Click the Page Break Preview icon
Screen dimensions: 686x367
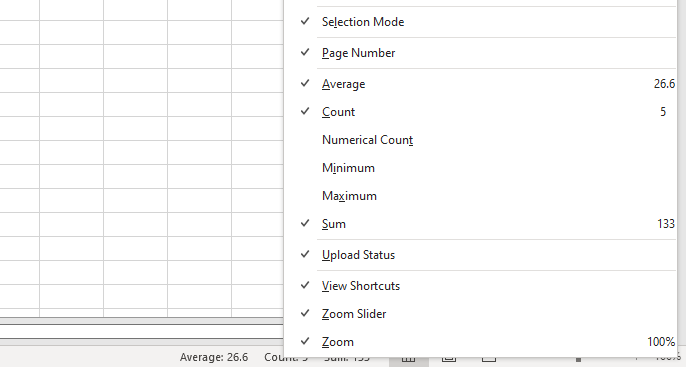tap(489, 359)
